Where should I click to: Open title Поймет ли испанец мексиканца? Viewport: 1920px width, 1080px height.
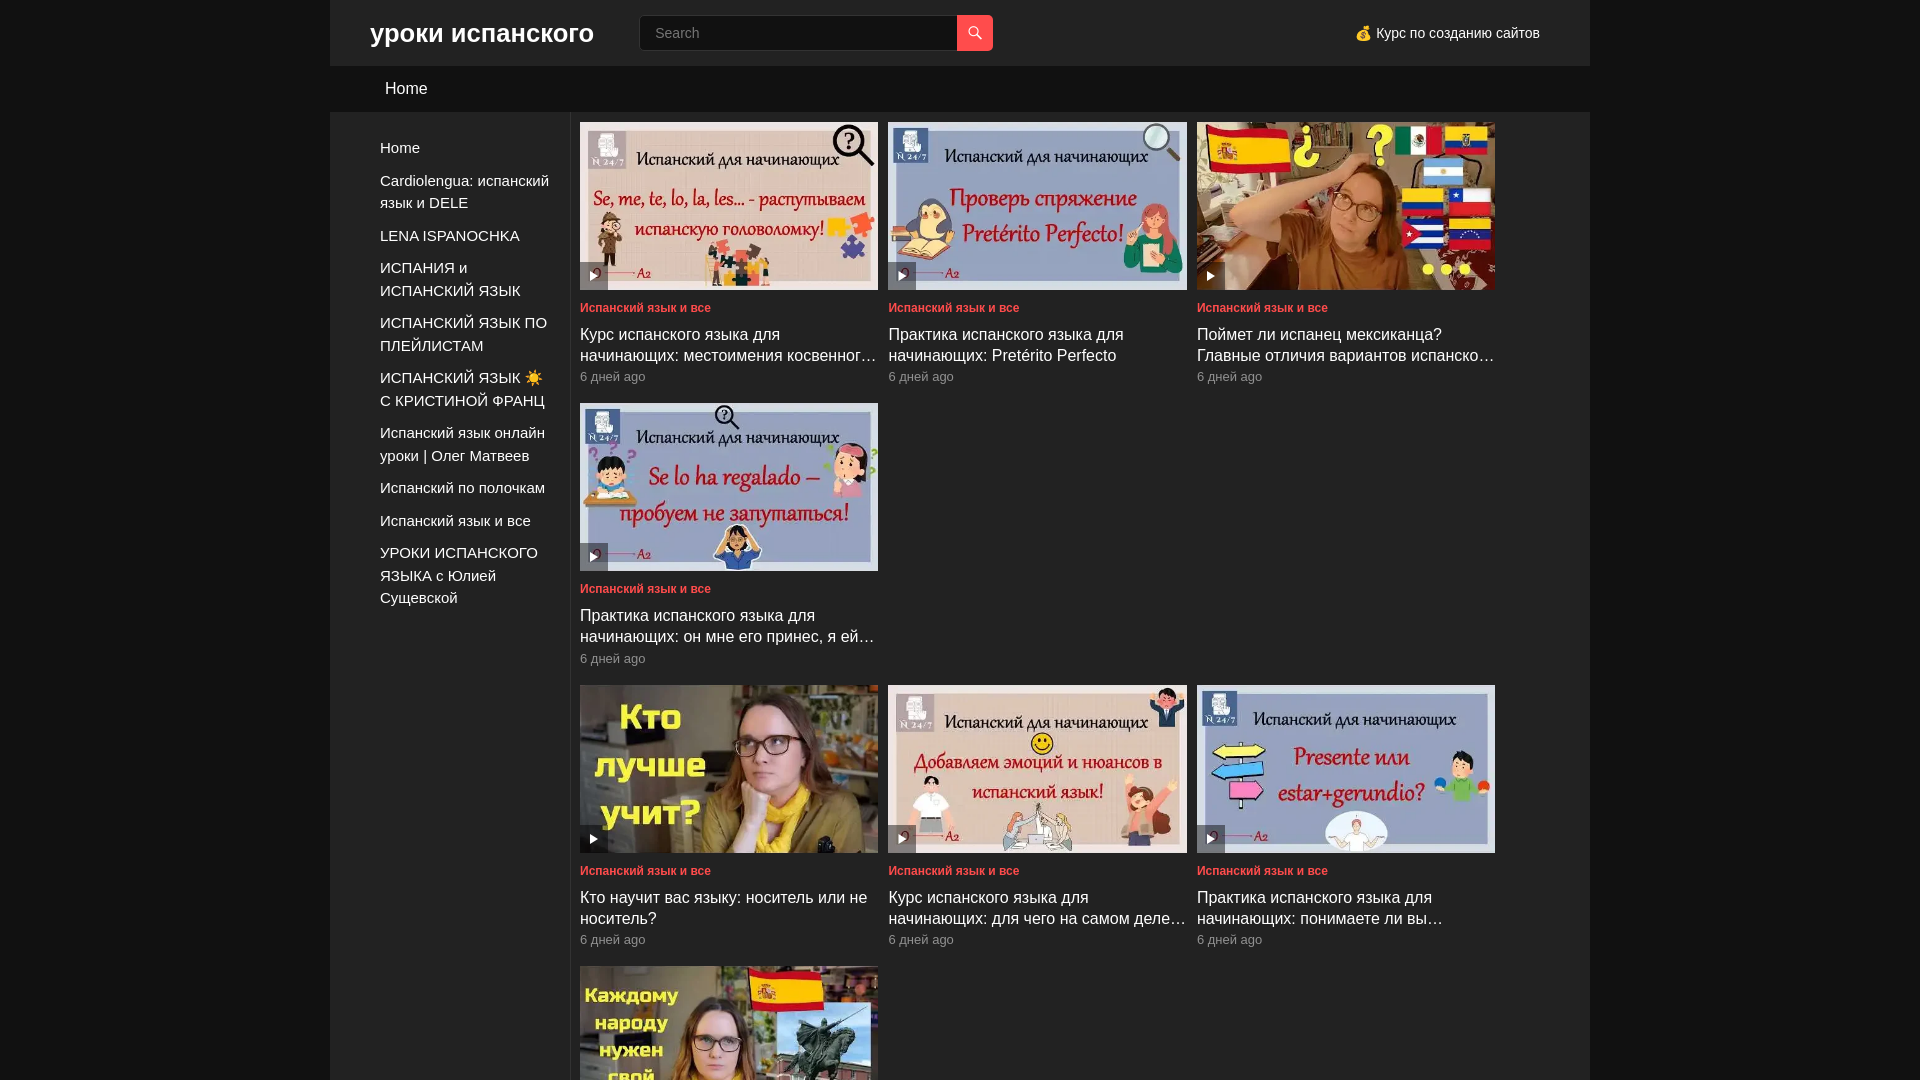point(1345,345)
